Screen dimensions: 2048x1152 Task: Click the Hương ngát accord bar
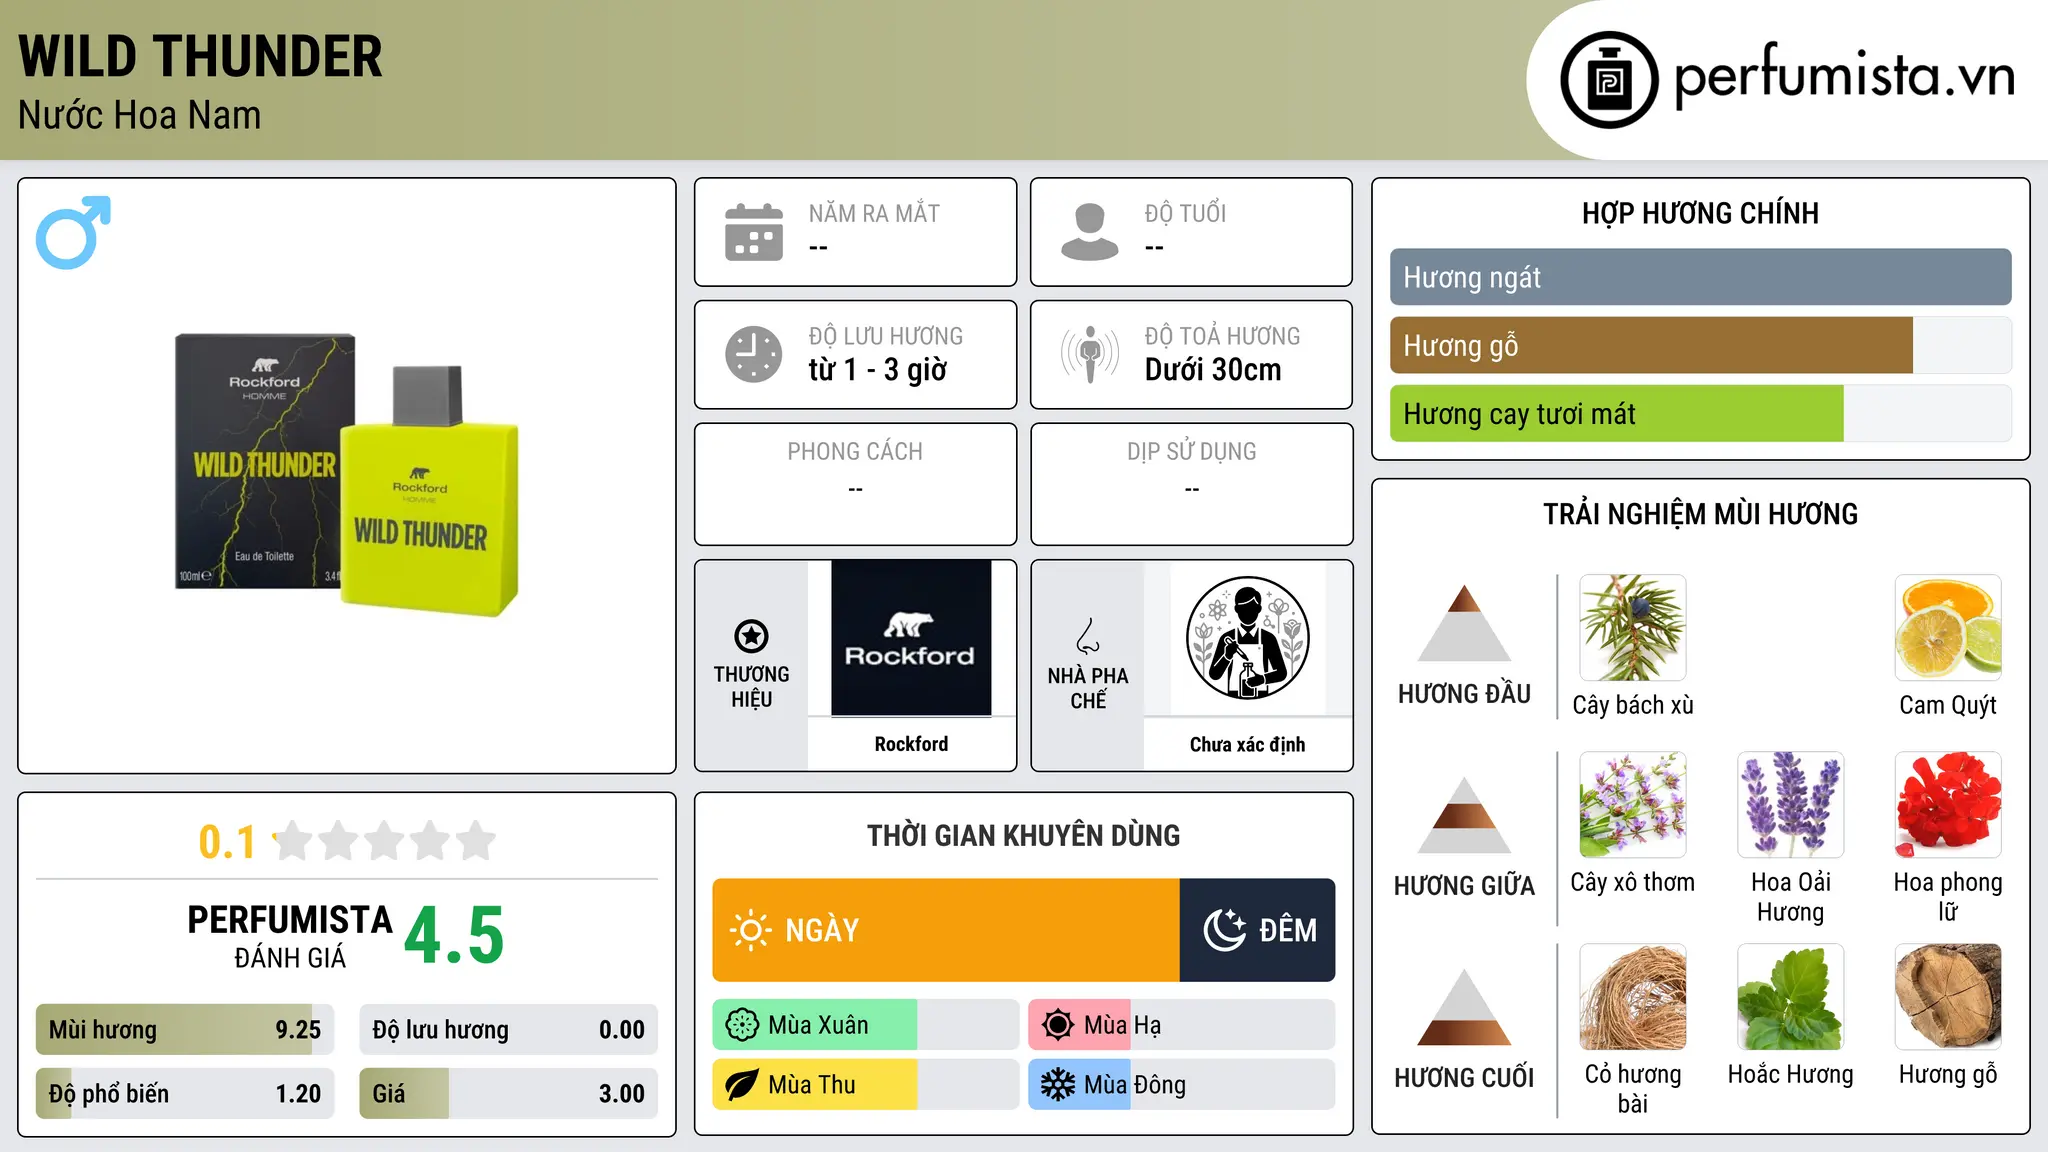coord(1701,277)
